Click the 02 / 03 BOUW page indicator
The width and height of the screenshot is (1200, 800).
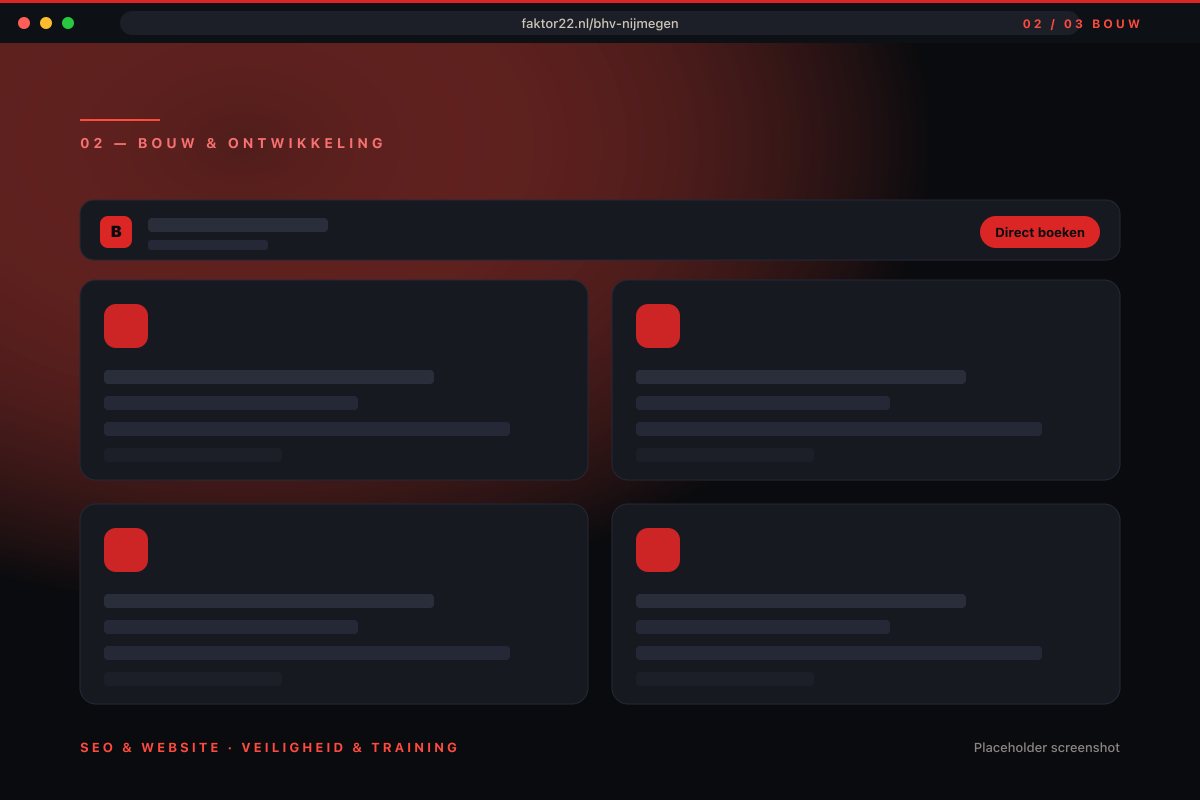(x=1082, y=24)
